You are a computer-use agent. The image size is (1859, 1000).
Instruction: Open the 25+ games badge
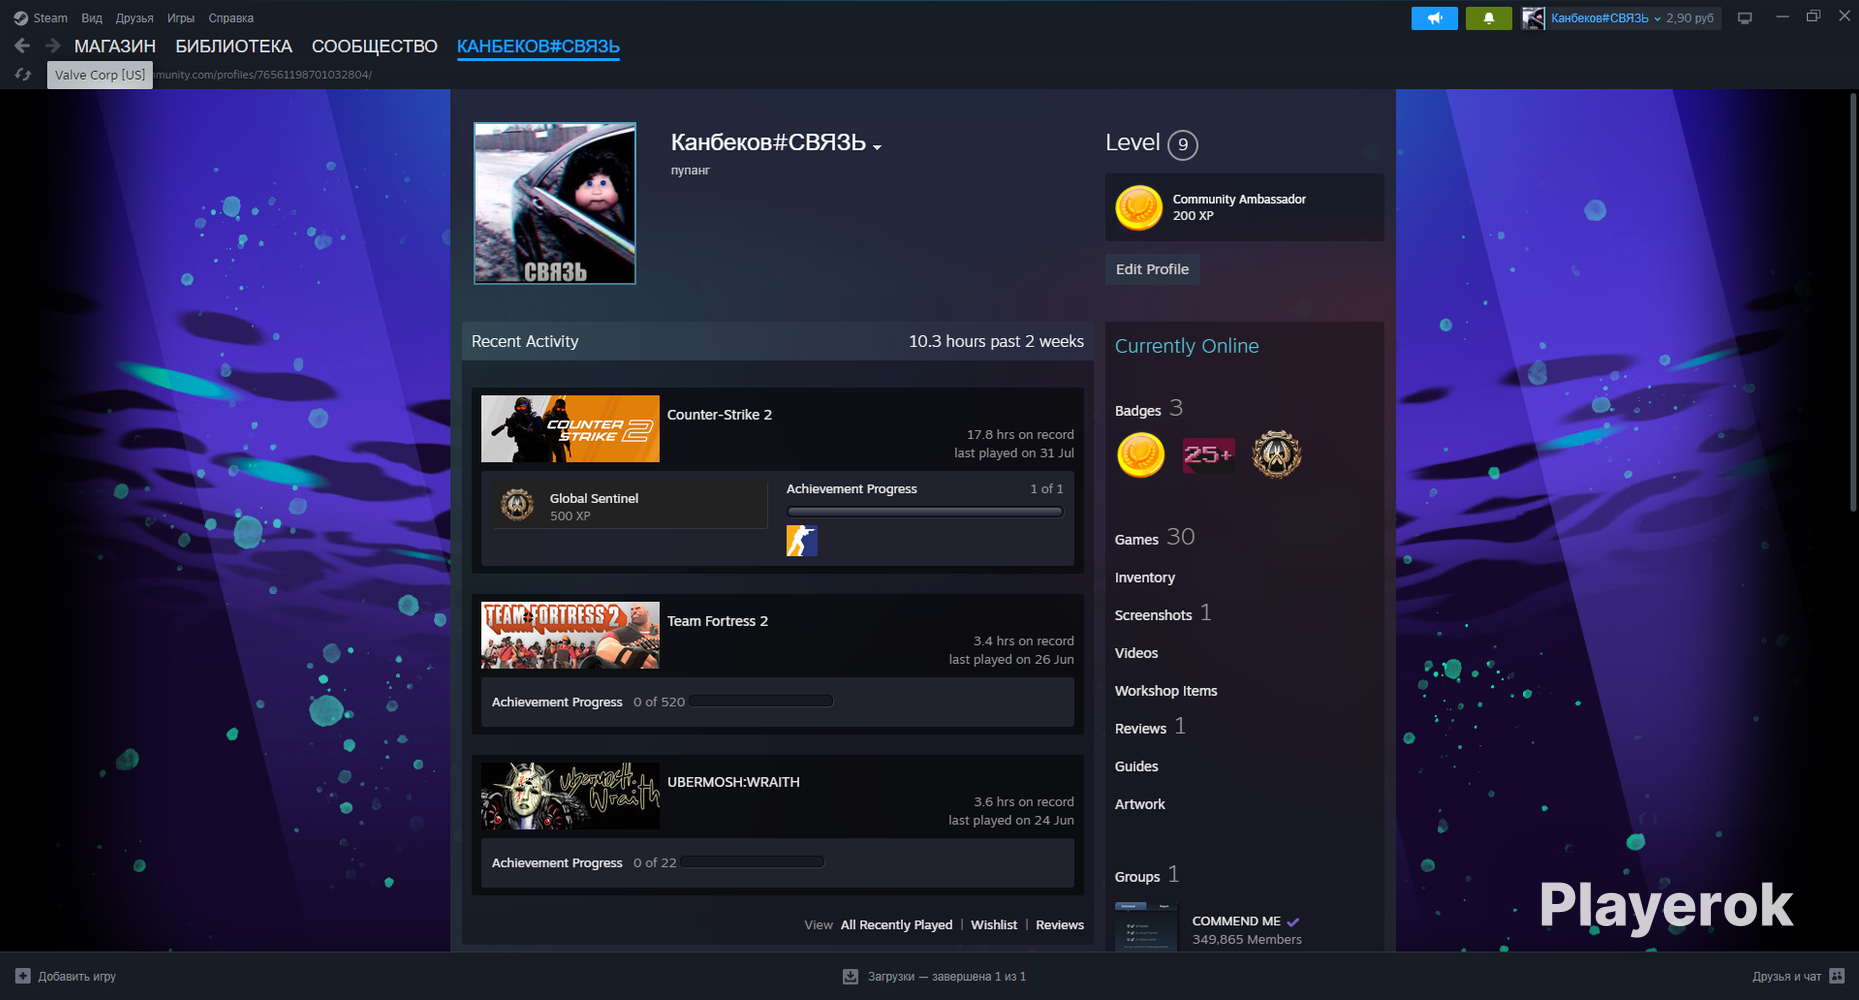point(1208,455)
